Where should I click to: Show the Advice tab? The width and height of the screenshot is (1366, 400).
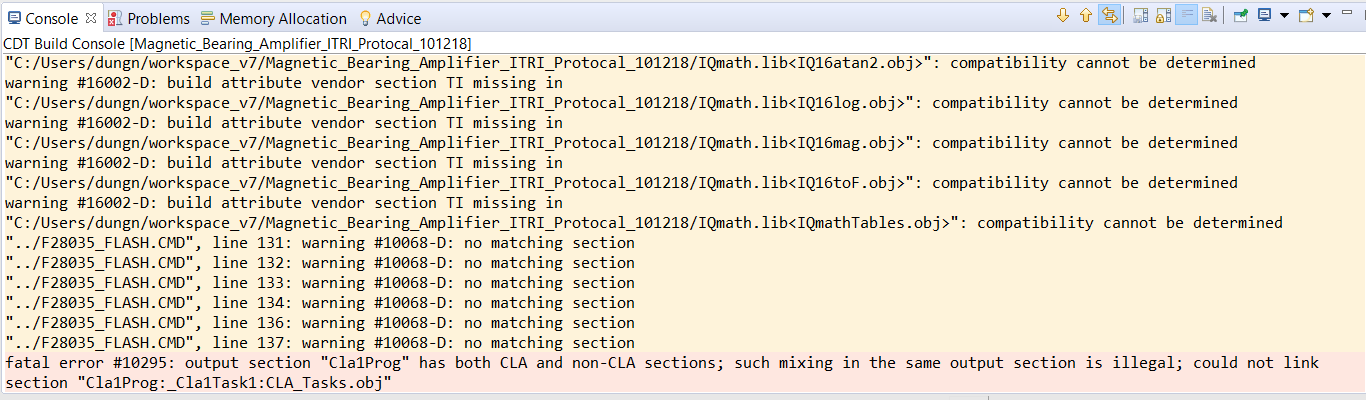(390, 18)
